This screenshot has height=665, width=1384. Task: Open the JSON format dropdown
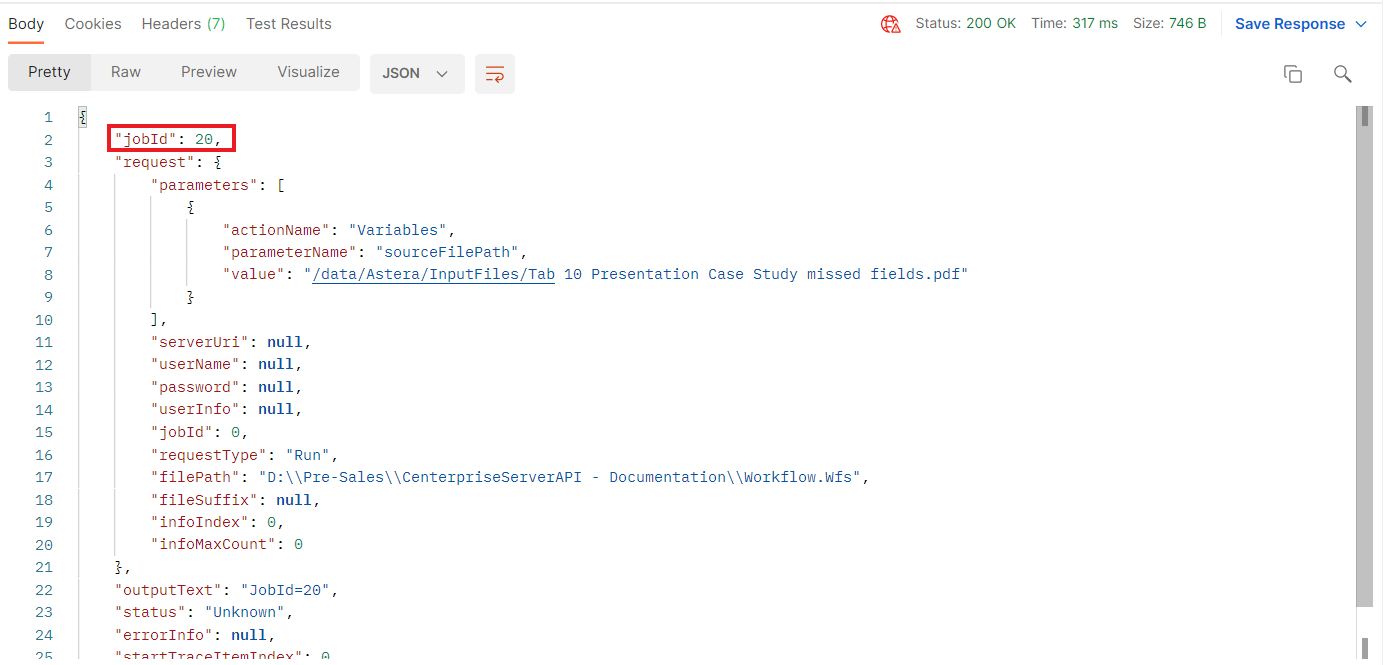coord(416,73)
